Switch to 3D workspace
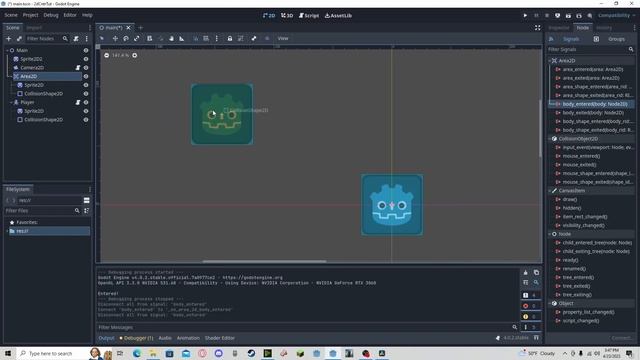 [x=287, y=16]
